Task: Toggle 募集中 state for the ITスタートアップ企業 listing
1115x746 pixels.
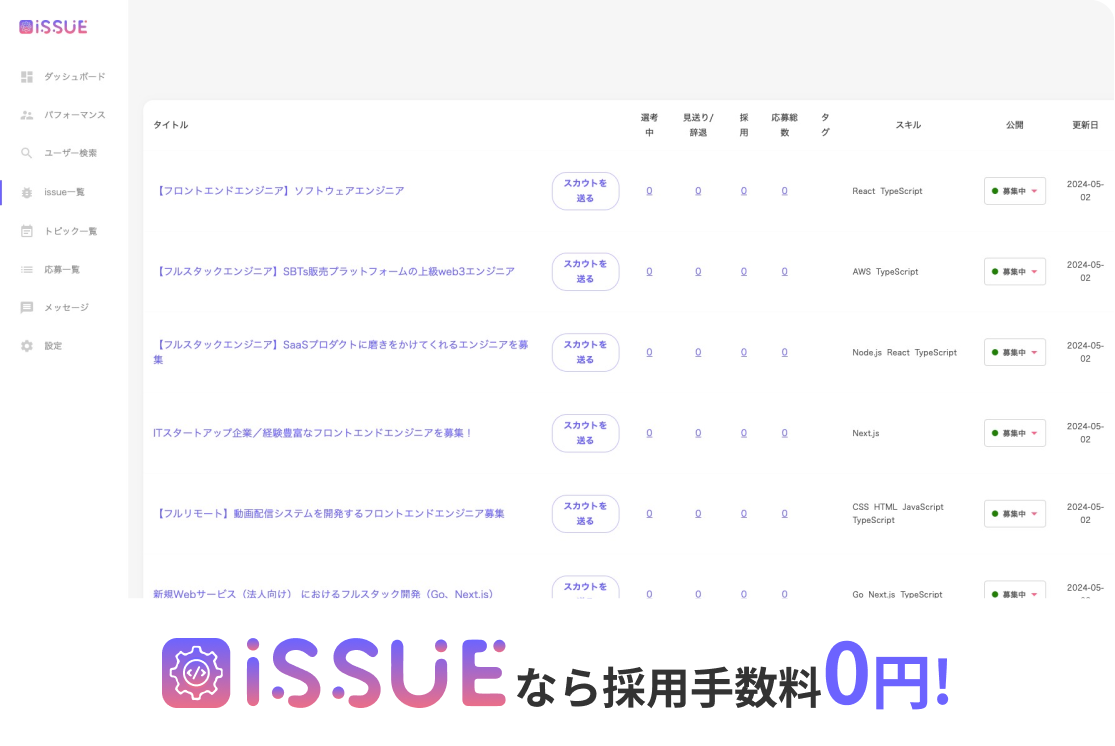Action: 1014,433
